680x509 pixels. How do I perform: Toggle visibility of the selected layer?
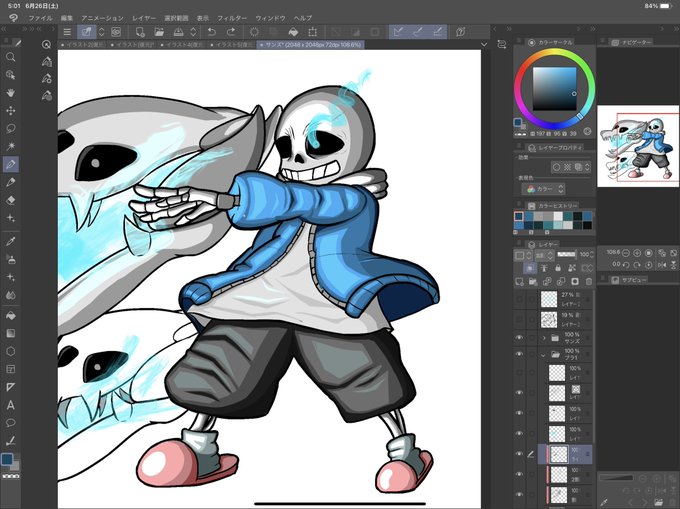point(519,454)
